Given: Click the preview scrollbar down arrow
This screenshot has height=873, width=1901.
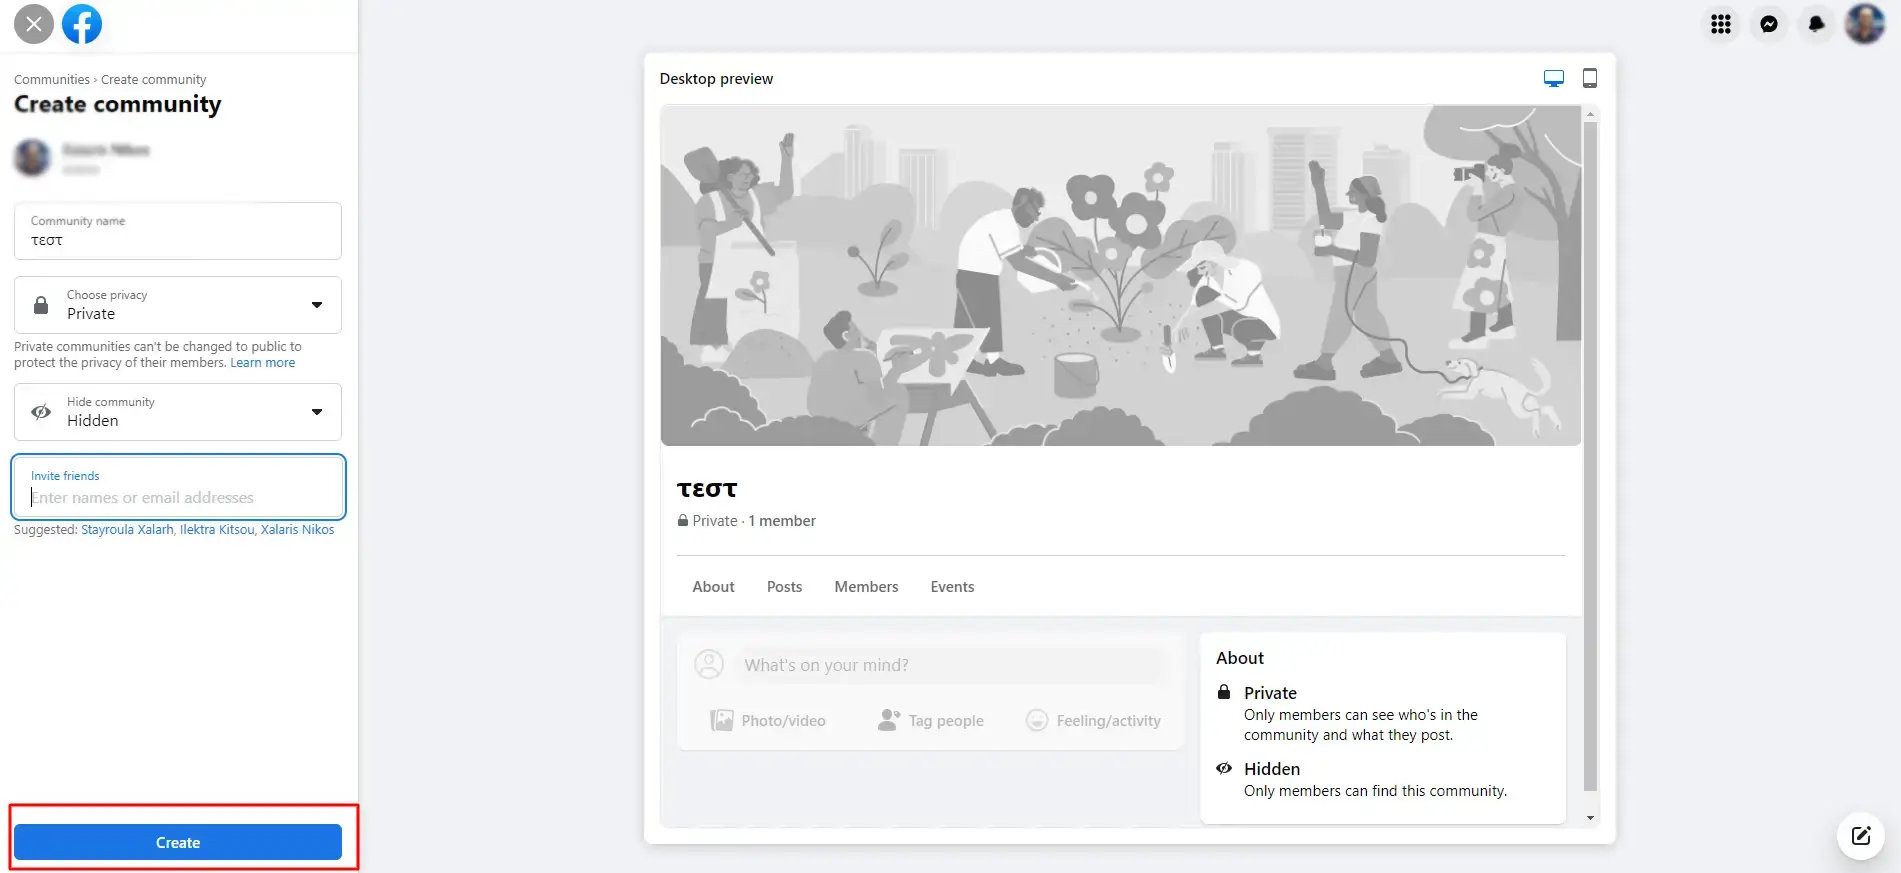Looking at the screenshot, I should (x=1591, y=818).
